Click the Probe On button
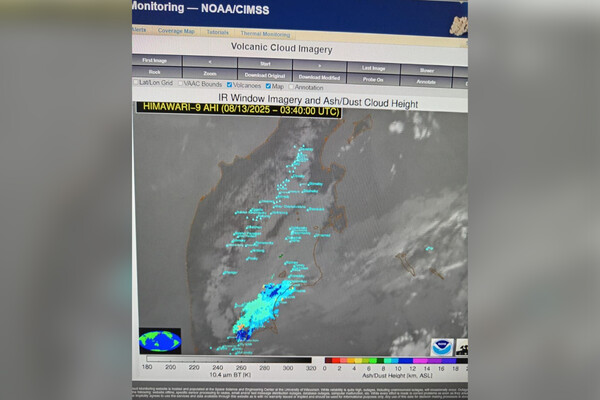 pos(373,79)
